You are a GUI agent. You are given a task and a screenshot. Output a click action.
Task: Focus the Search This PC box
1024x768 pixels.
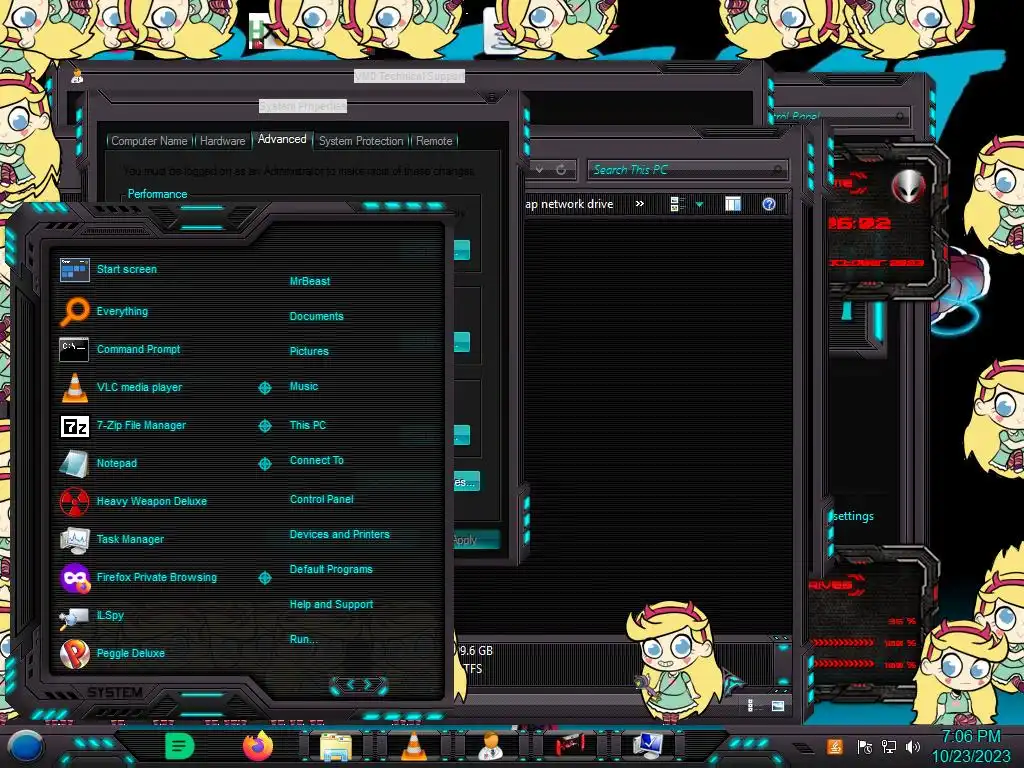point(687,170)
